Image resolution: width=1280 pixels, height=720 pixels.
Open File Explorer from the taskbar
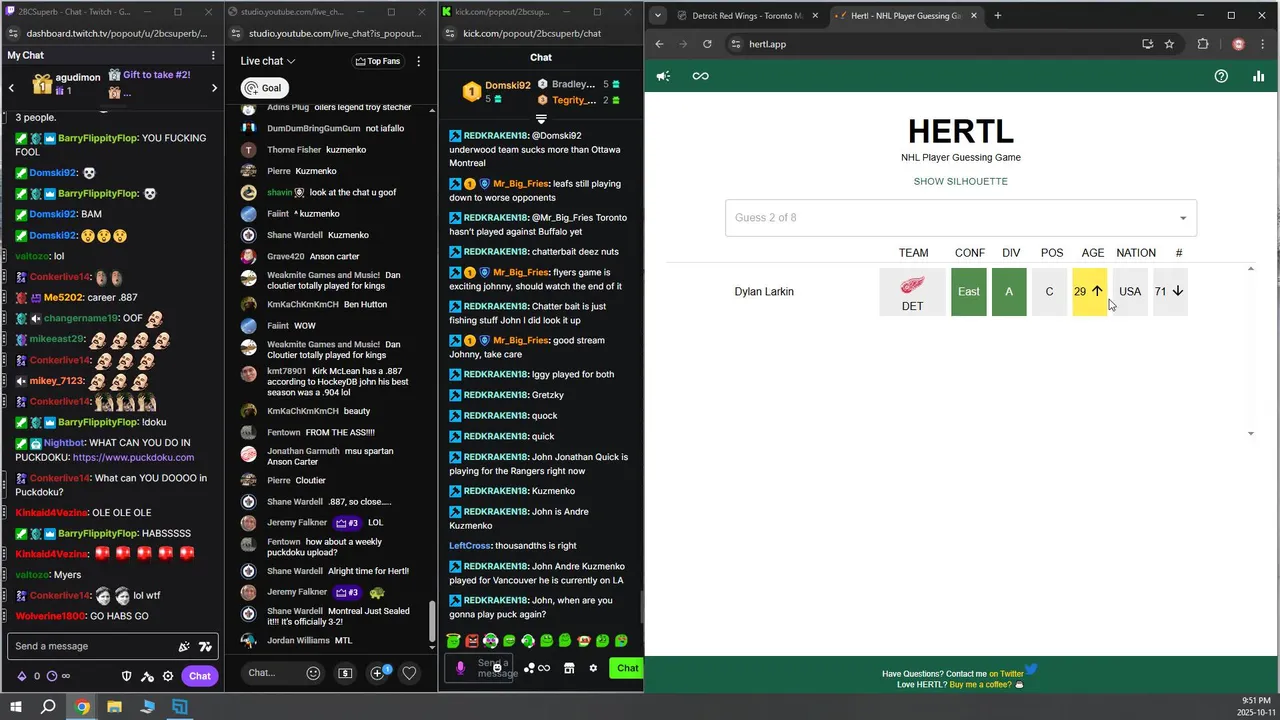click(114, 706)
